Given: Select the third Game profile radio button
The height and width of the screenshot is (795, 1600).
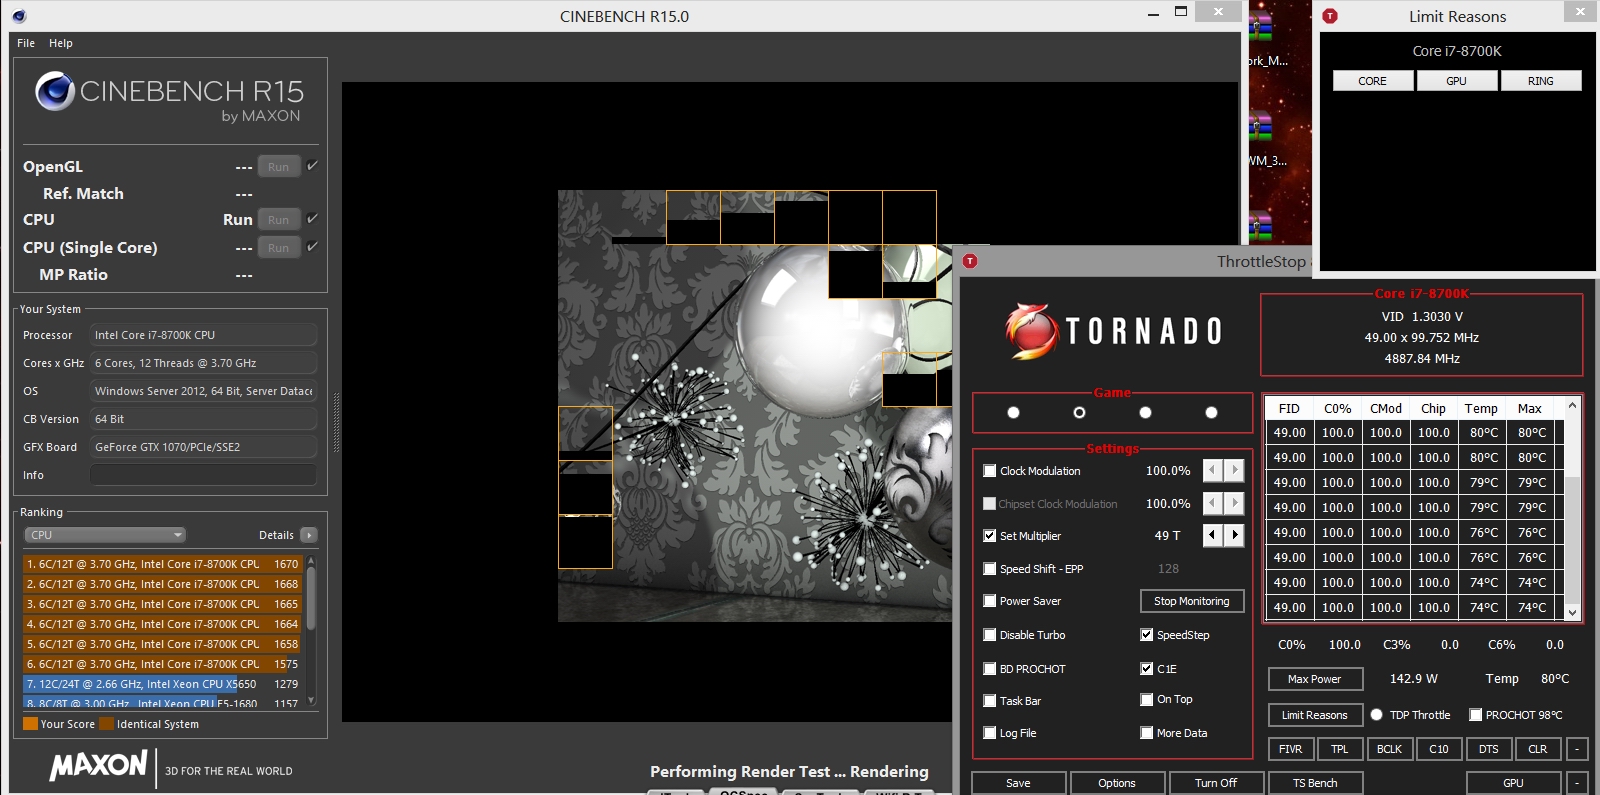Looking at the screenshot, I should (1145, 412).
